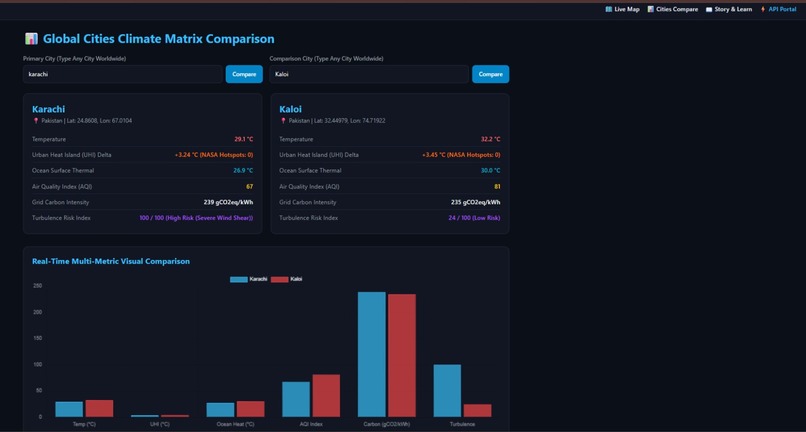Click Grid Carbon Intensity label in Karachi card
The height and width of the screenshot is (432, 806).
pos(61,202)
